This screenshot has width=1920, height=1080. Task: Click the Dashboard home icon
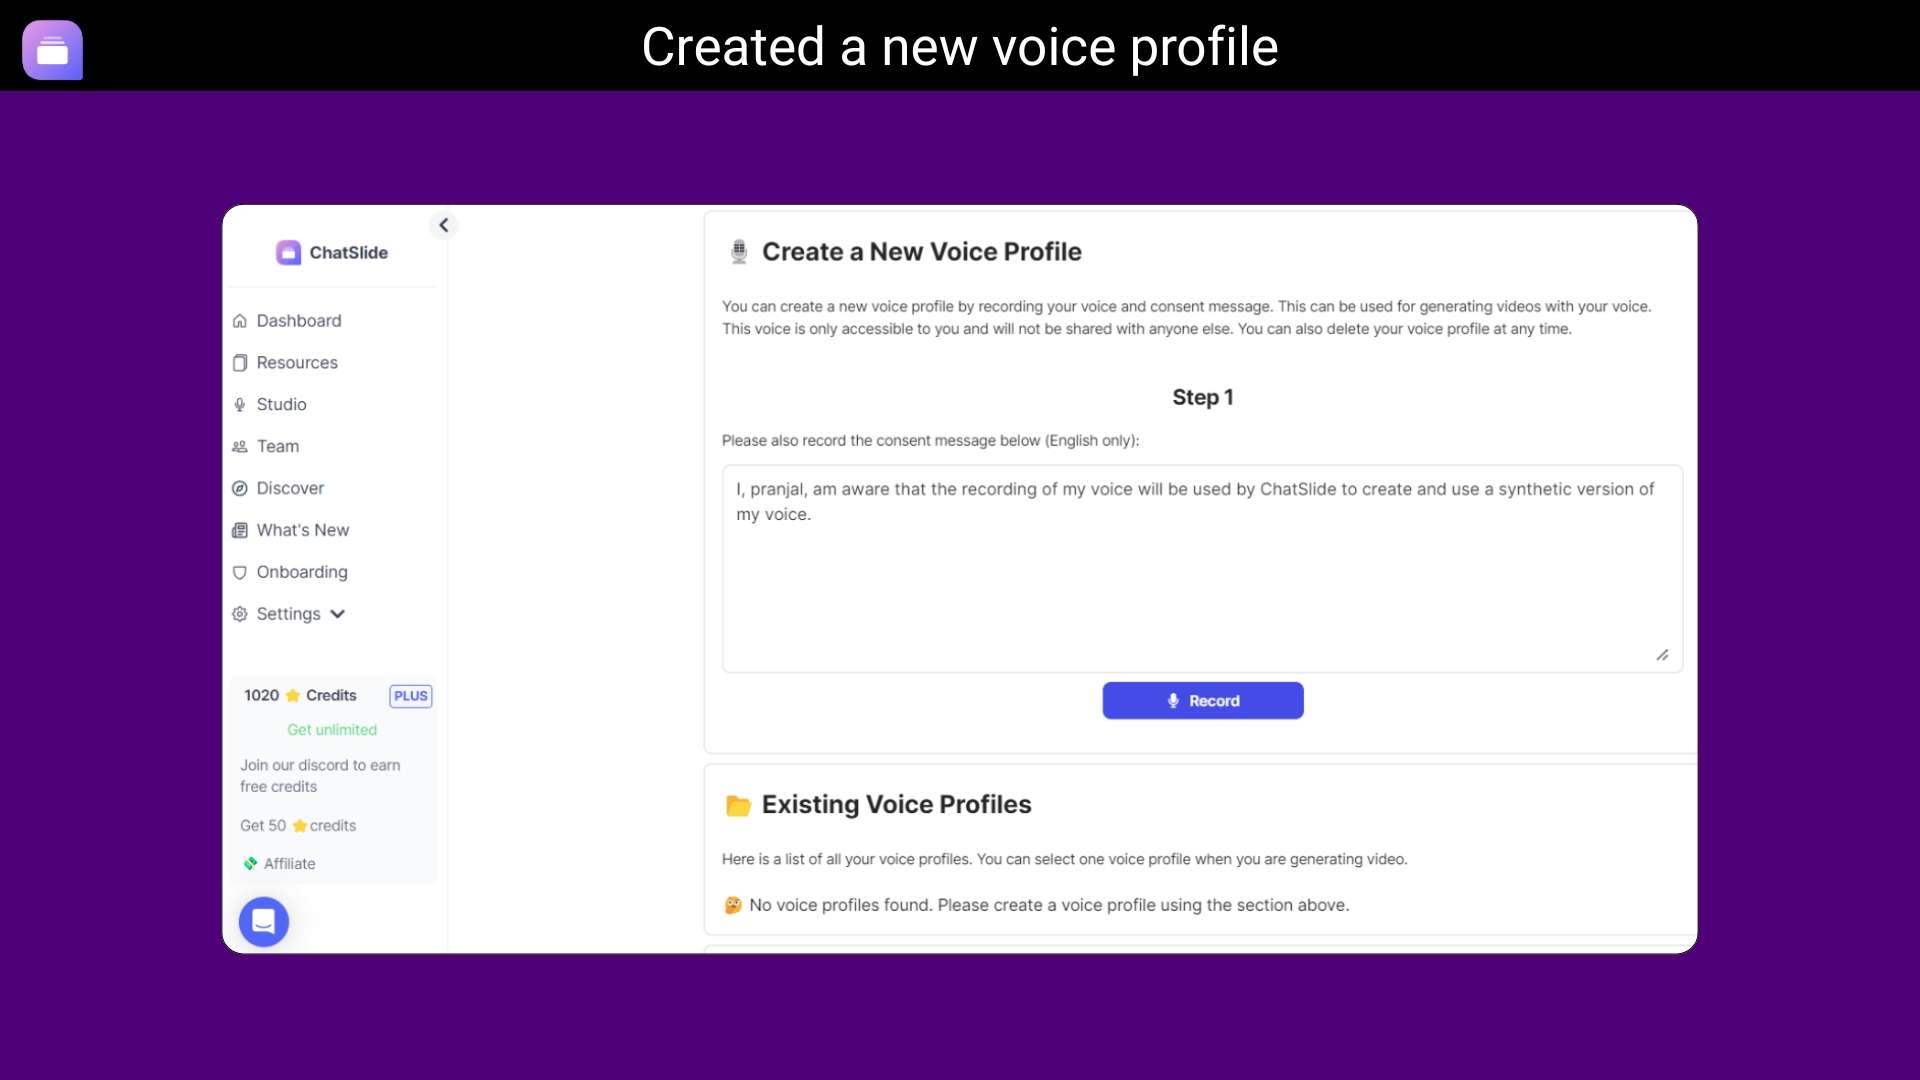(240, 321)
